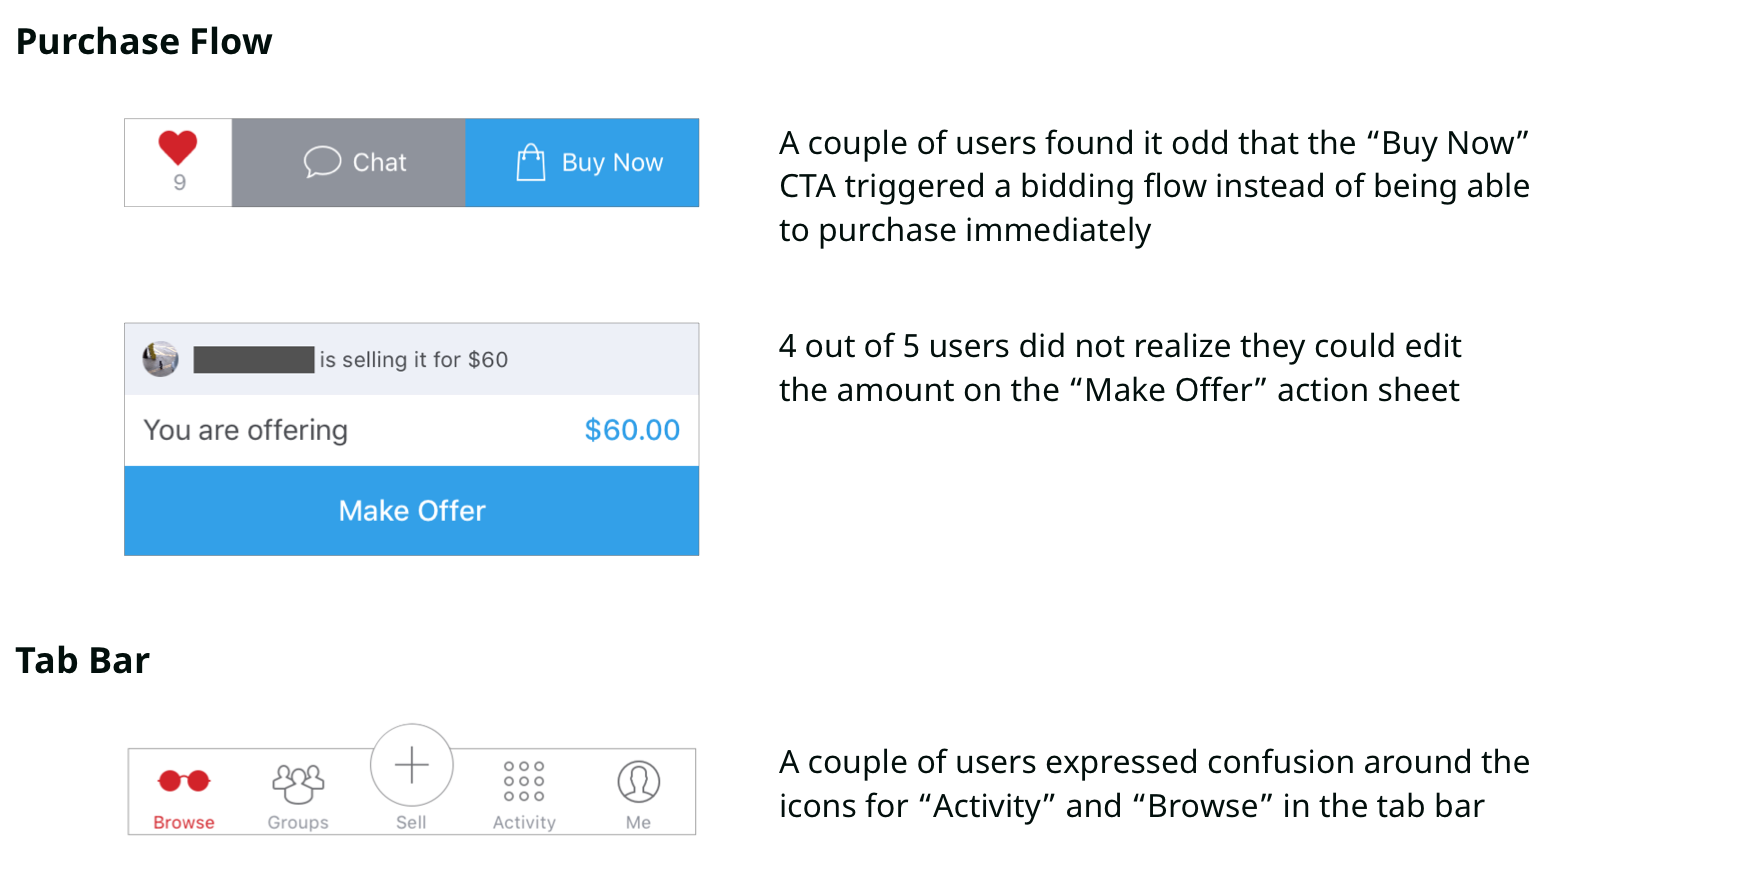Click the Chat action
This screenshot has width=1750, height=887.
pos(350,161)
